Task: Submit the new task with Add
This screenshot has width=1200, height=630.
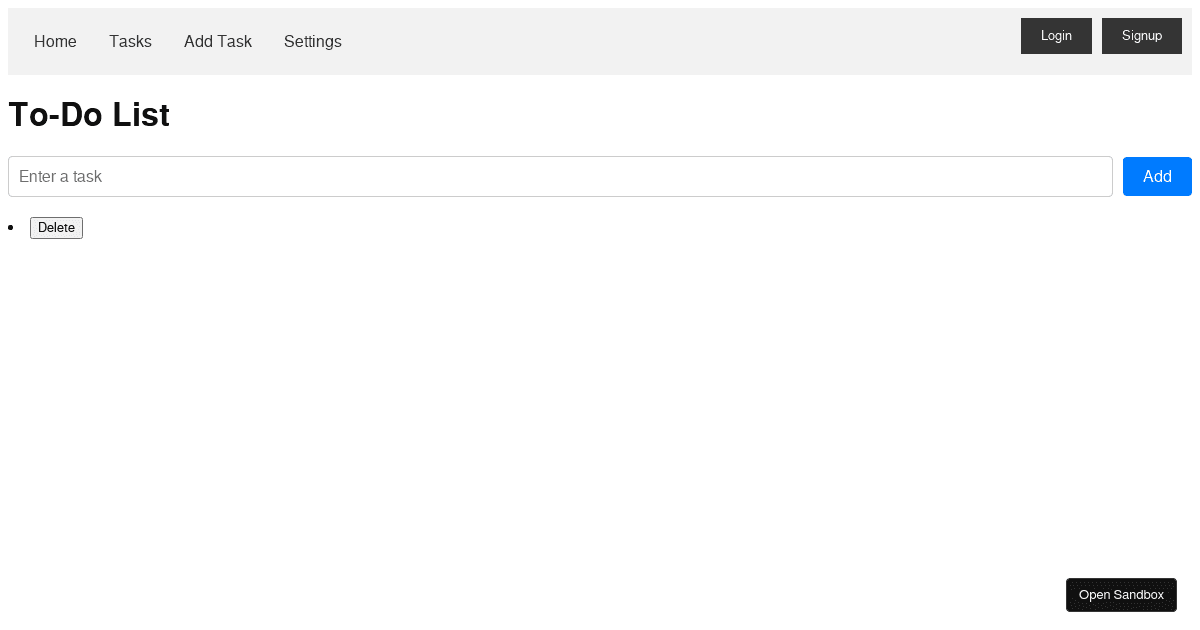Action: (x=1157, y=177)
